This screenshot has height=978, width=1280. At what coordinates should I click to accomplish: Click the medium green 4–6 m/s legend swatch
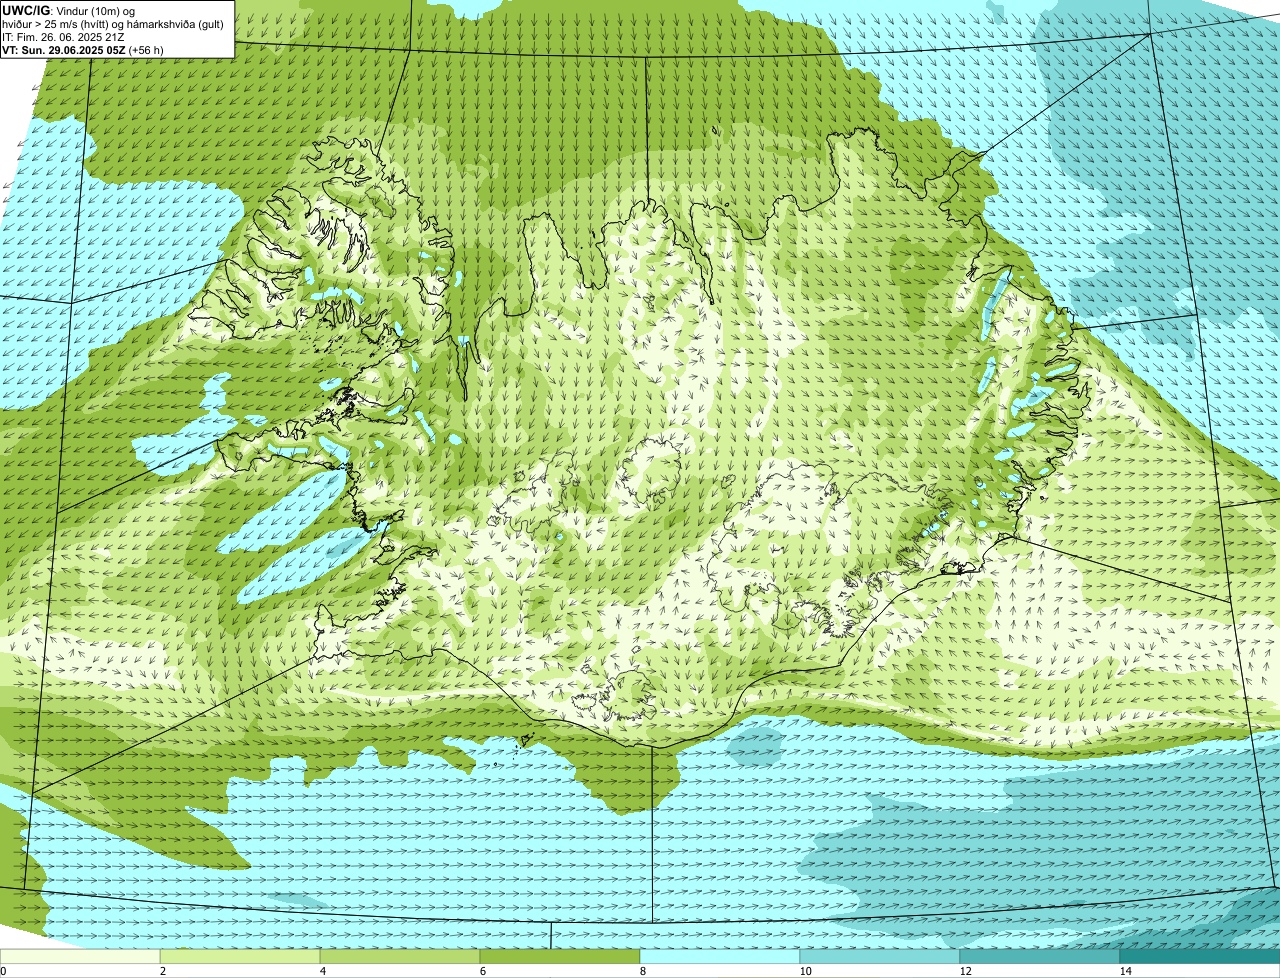click(x=400, y=957)
